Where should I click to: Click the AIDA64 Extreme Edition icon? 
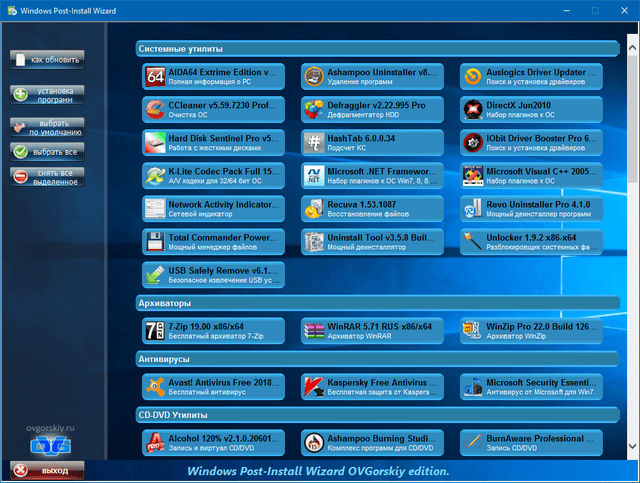click(x=155, y=76)
